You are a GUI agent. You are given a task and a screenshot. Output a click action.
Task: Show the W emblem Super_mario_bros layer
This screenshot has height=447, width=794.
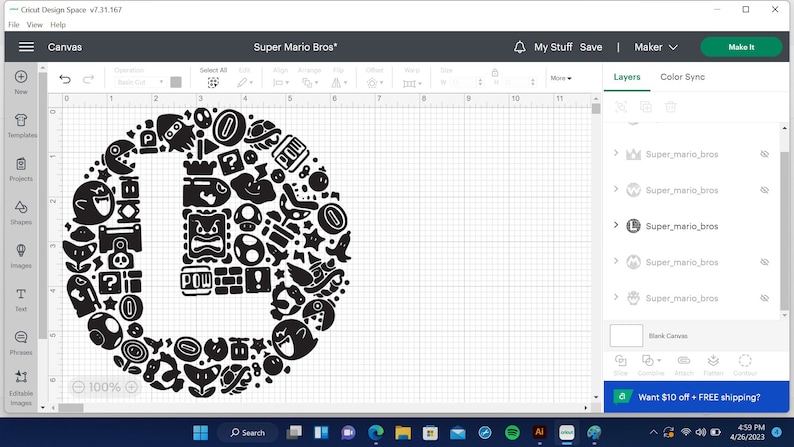click(765, 190)
